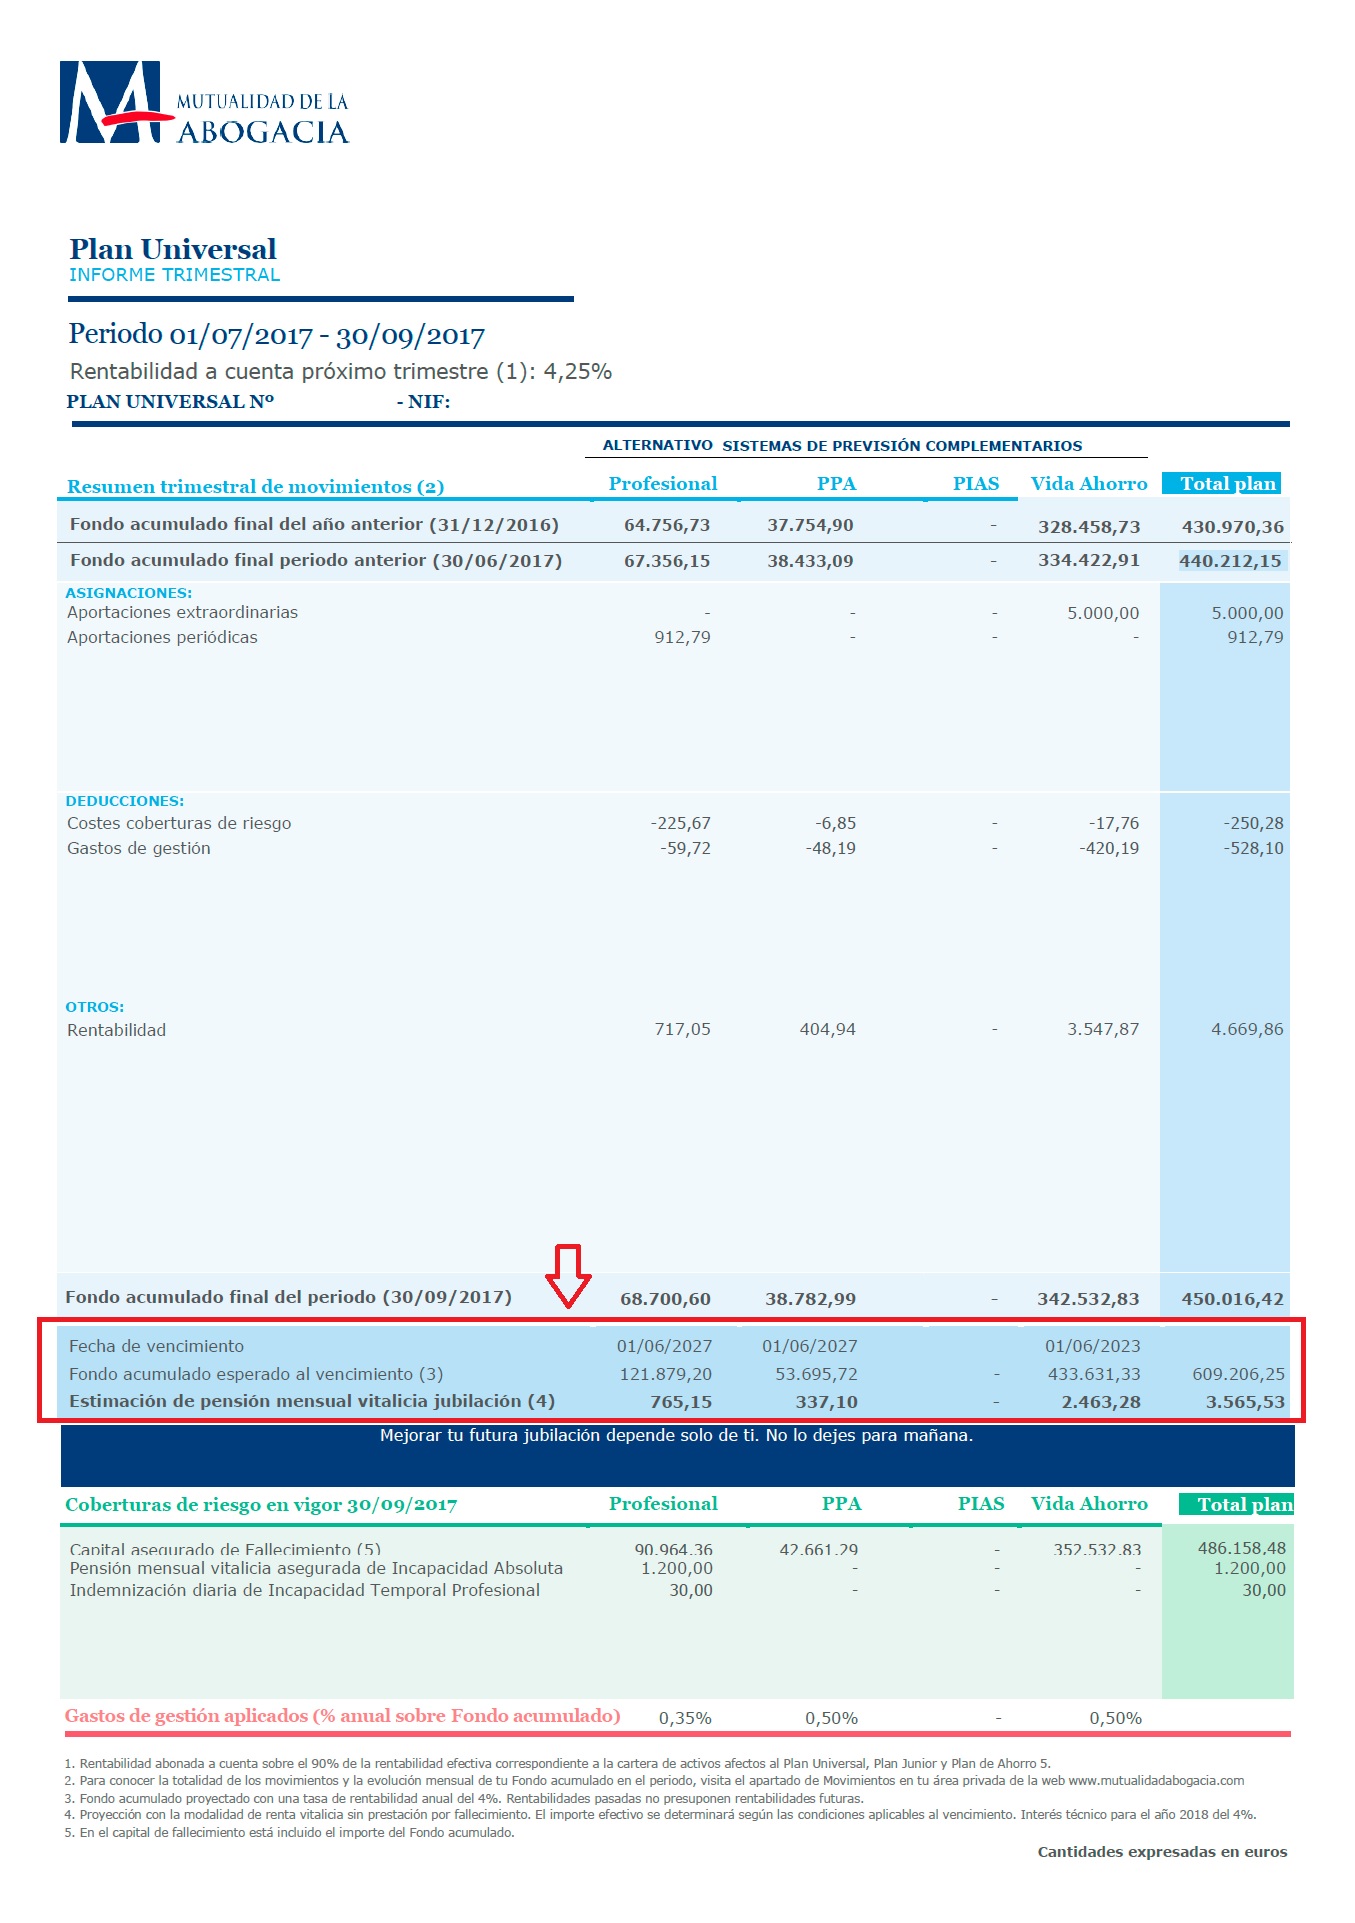Click Estimación de pensión mensual vitalicia jubilación
Viewport: 1355px width, 1923px height.
pyautogui.click(x=312, y=1401)
